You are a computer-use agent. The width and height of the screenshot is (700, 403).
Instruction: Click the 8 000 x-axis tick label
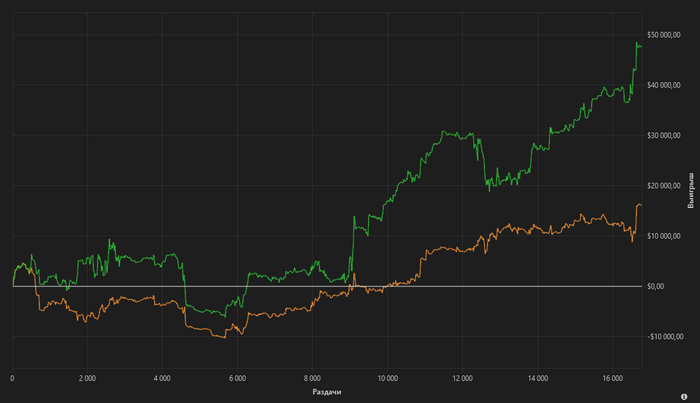tap(312, 378)
